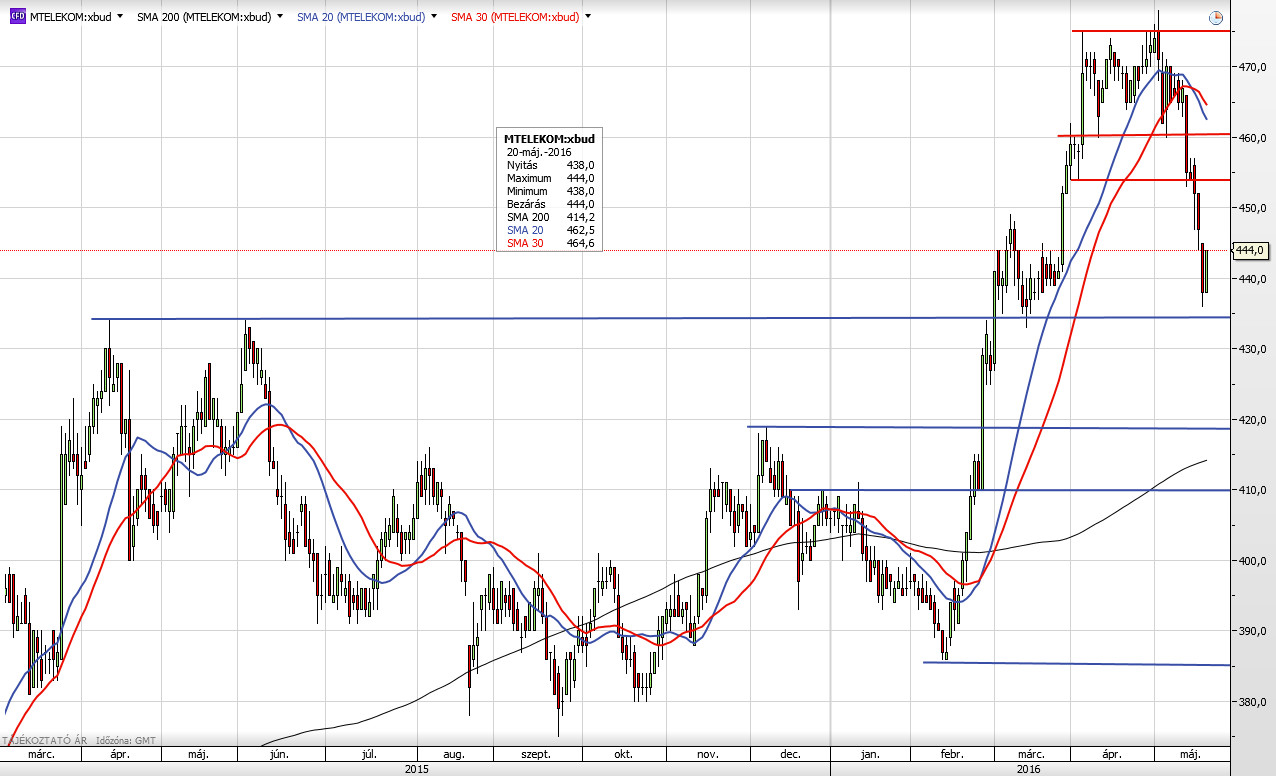Click the 400,0 price axis label

click(x=1253, y=561)
